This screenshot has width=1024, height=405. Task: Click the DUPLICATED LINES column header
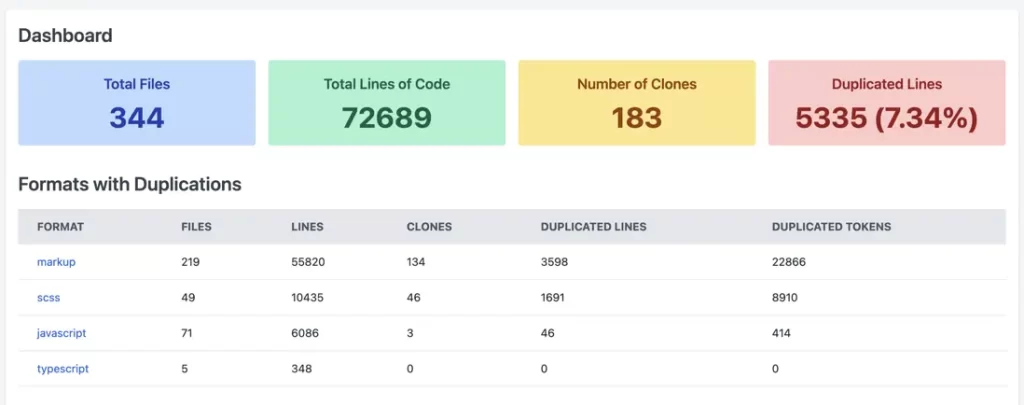(594, 227)
